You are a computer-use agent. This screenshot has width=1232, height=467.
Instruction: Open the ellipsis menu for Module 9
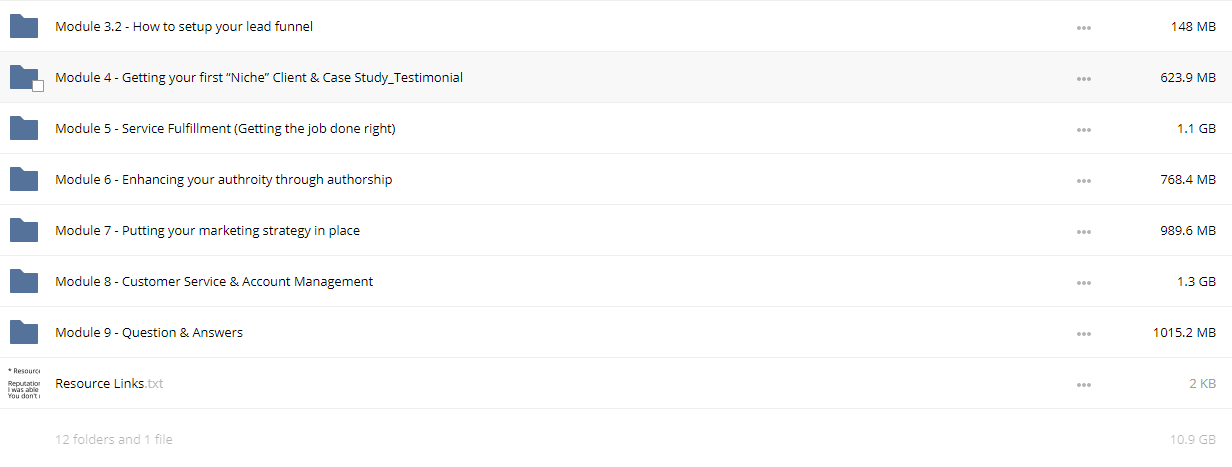pyautogui.click(x=1083, y=333)
